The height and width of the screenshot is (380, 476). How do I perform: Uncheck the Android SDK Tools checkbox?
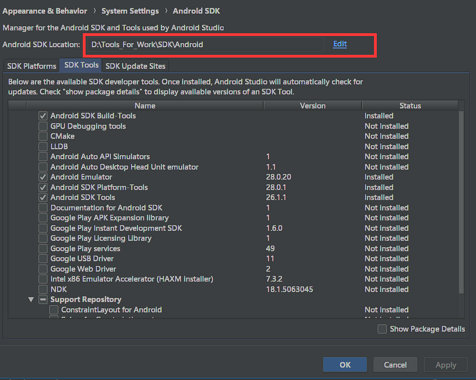coord(43,197)
